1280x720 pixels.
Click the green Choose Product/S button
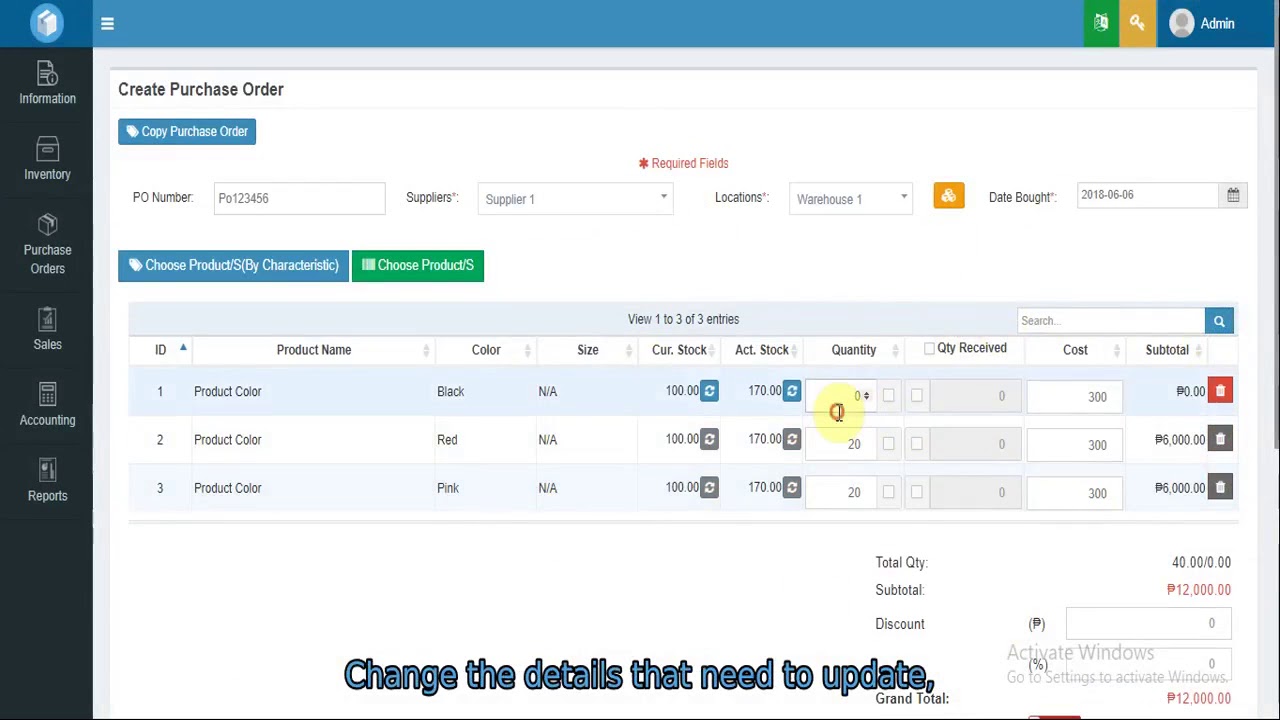(x=418, y=265)
